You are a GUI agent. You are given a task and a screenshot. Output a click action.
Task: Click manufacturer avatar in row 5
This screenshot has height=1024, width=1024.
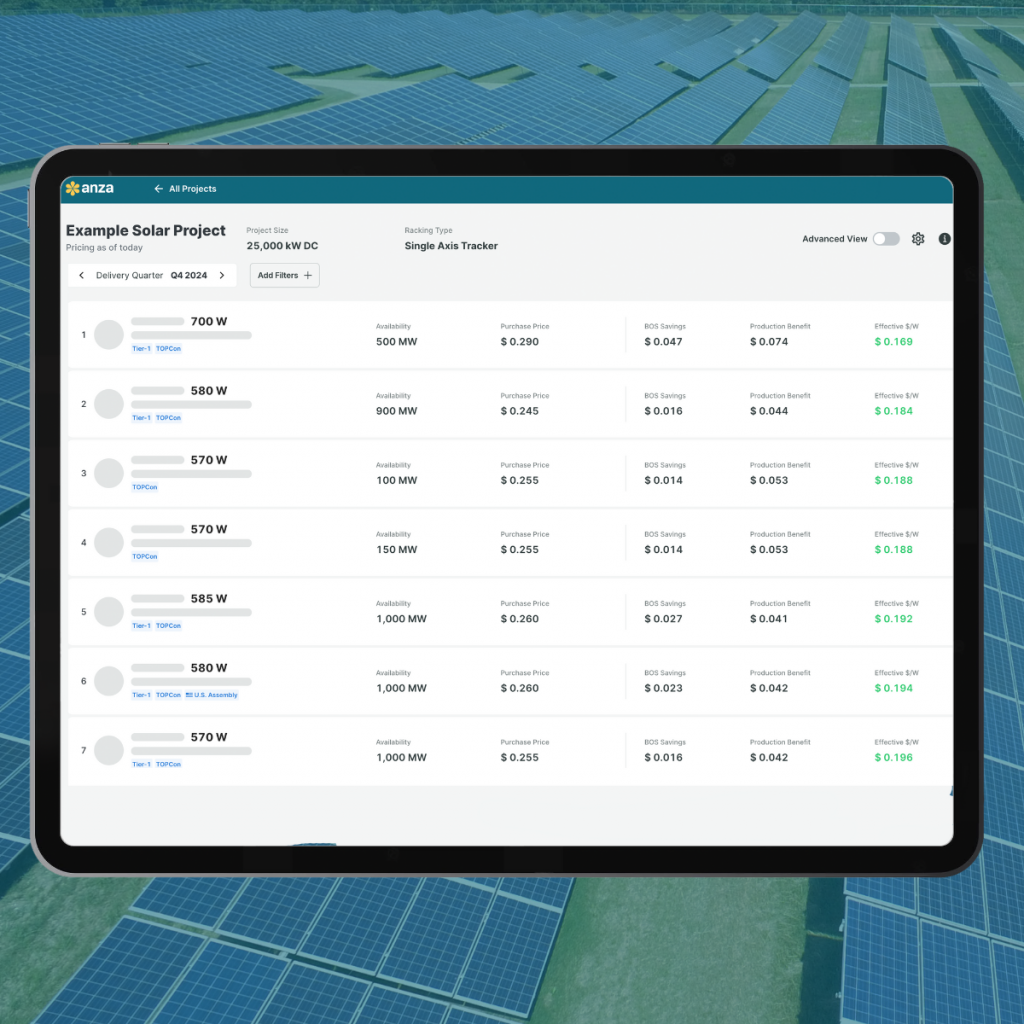click(x=108, y=612)
